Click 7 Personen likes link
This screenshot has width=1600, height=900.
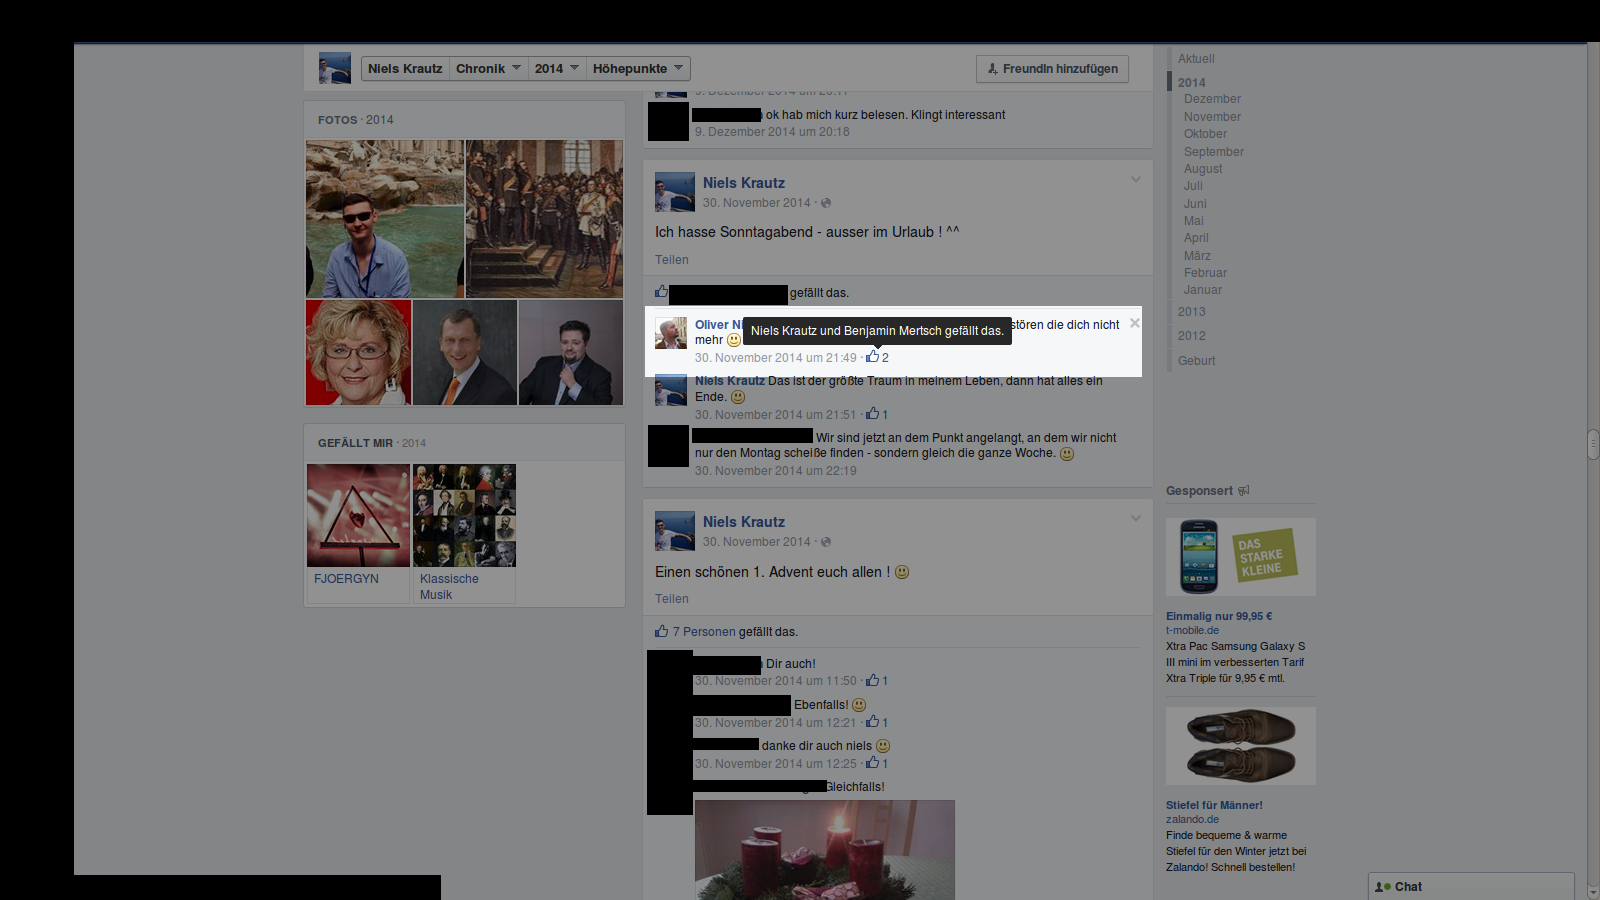point(704,632)
